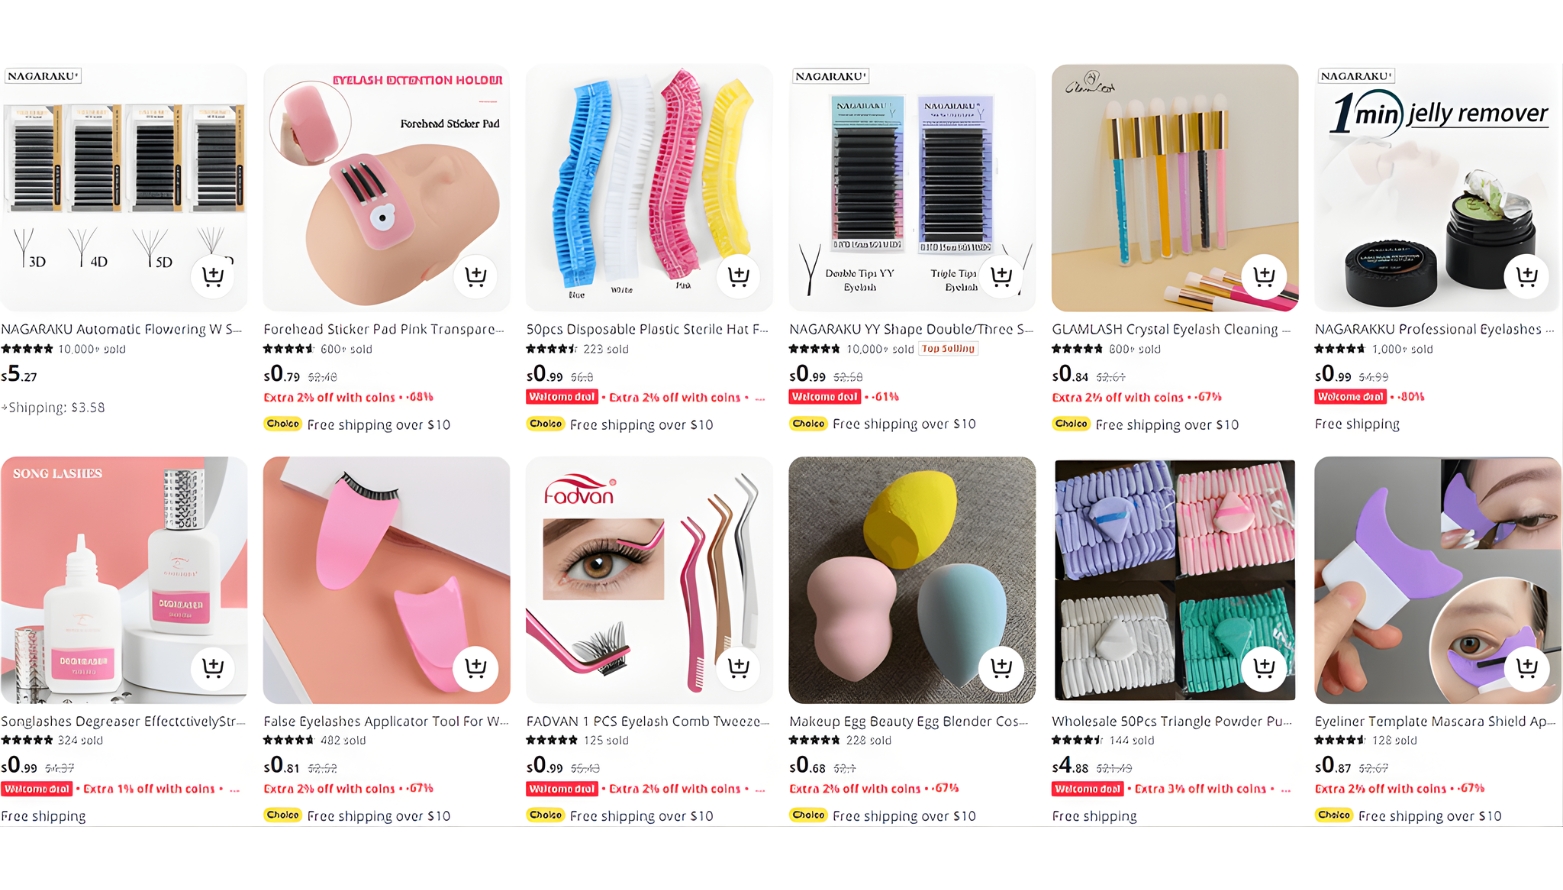Add jelly remover product to cart

click(1527, 276)
